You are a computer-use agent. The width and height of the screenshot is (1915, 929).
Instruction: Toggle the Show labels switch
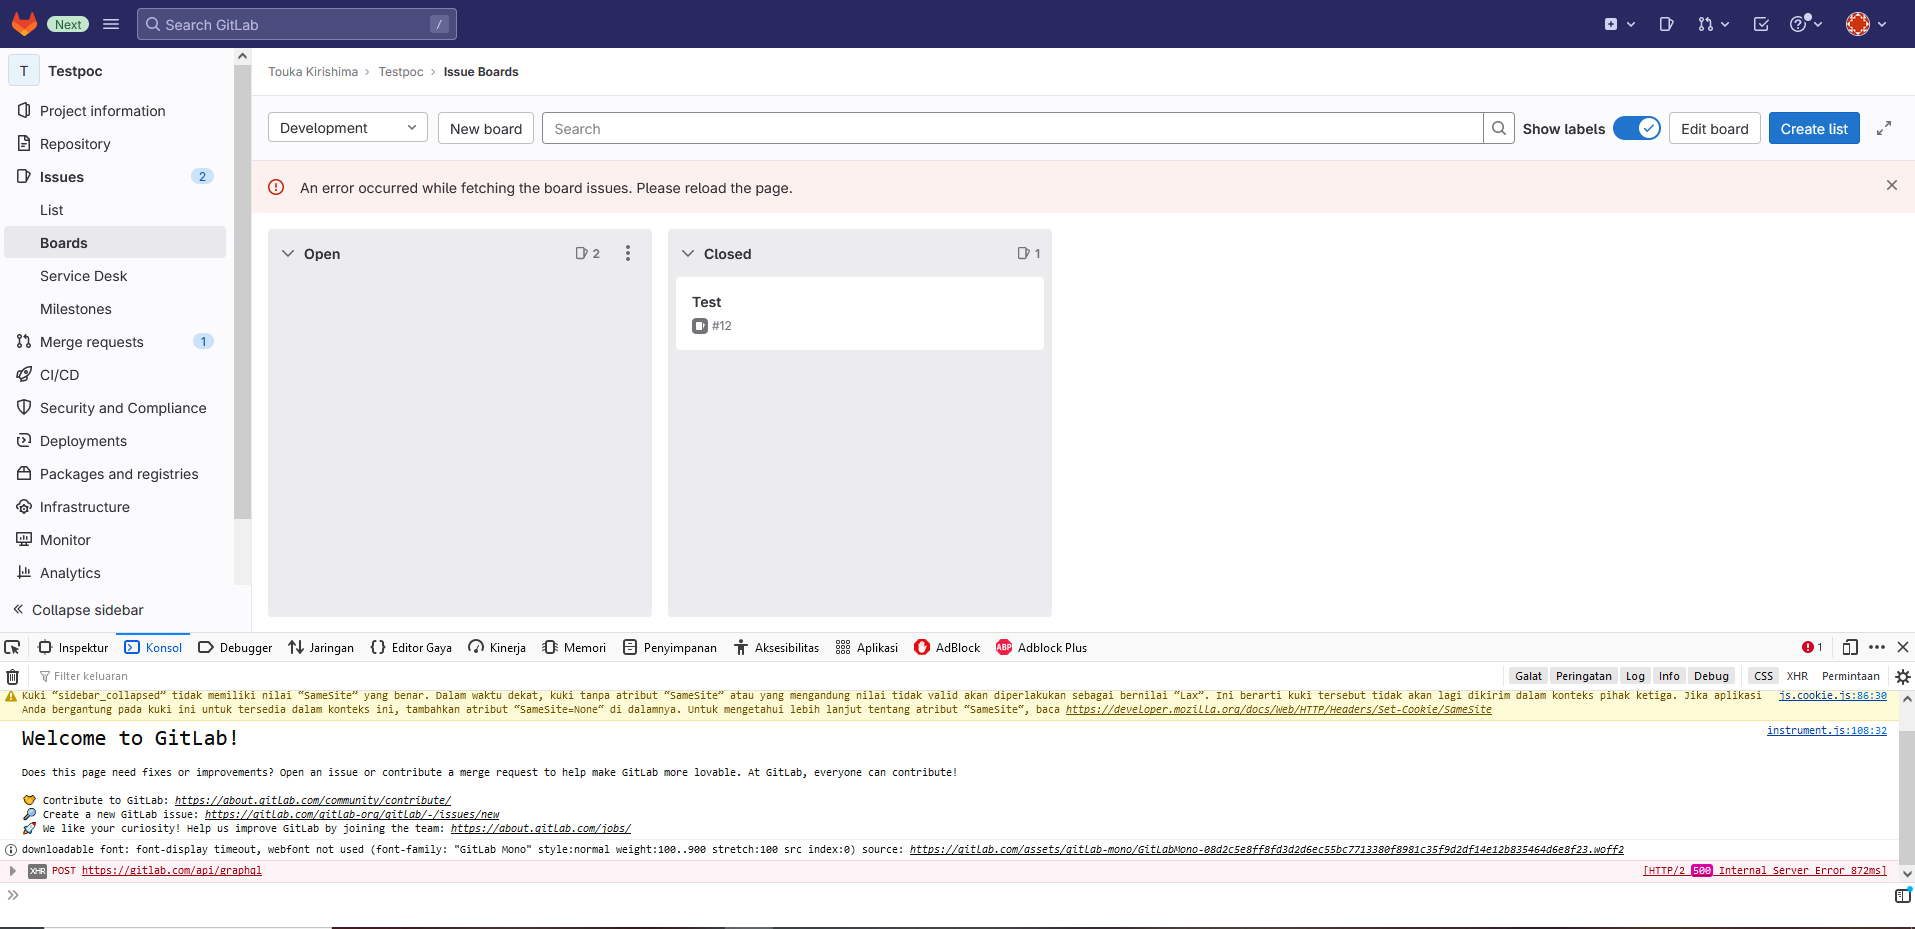click(1636, 128)
